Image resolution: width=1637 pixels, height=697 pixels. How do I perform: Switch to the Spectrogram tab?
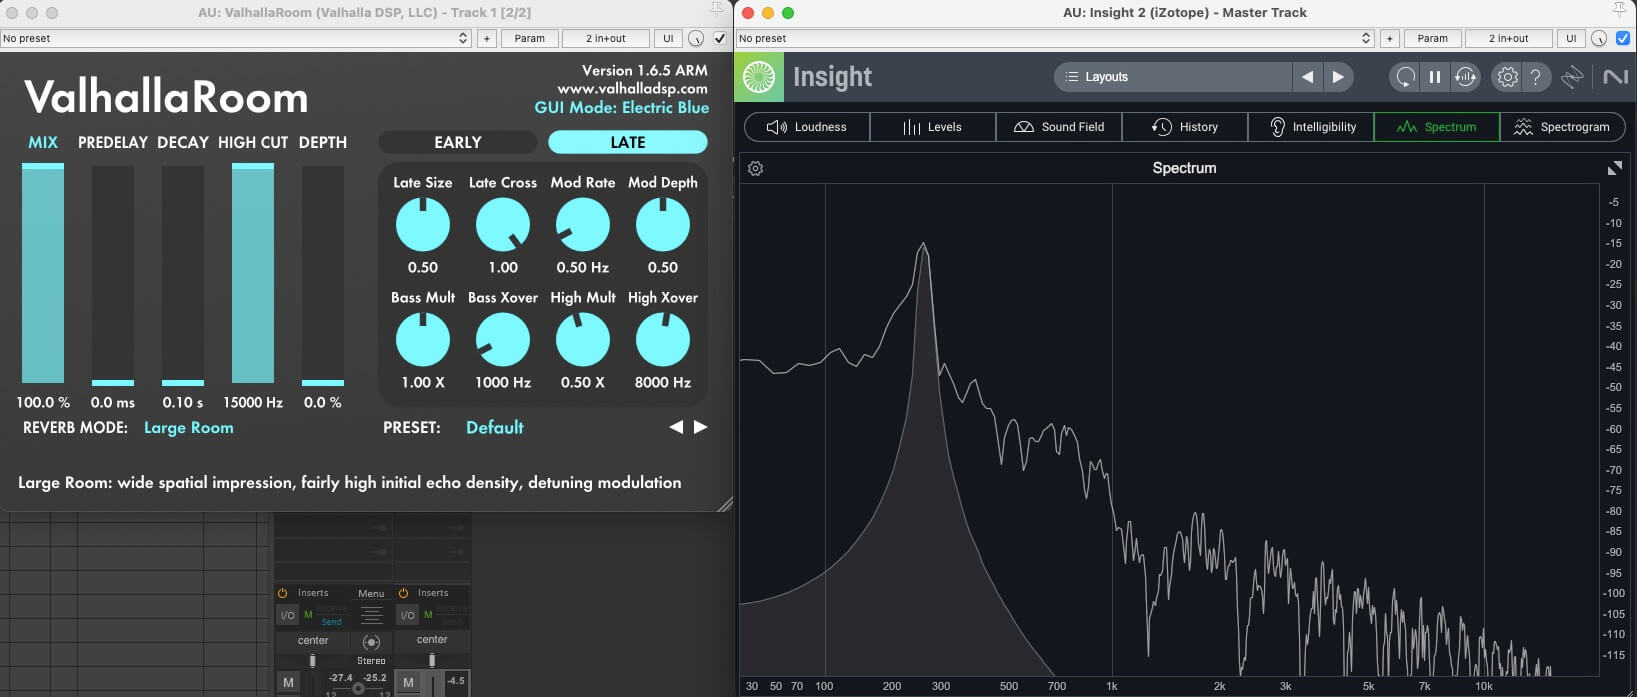coord(1562,127)
